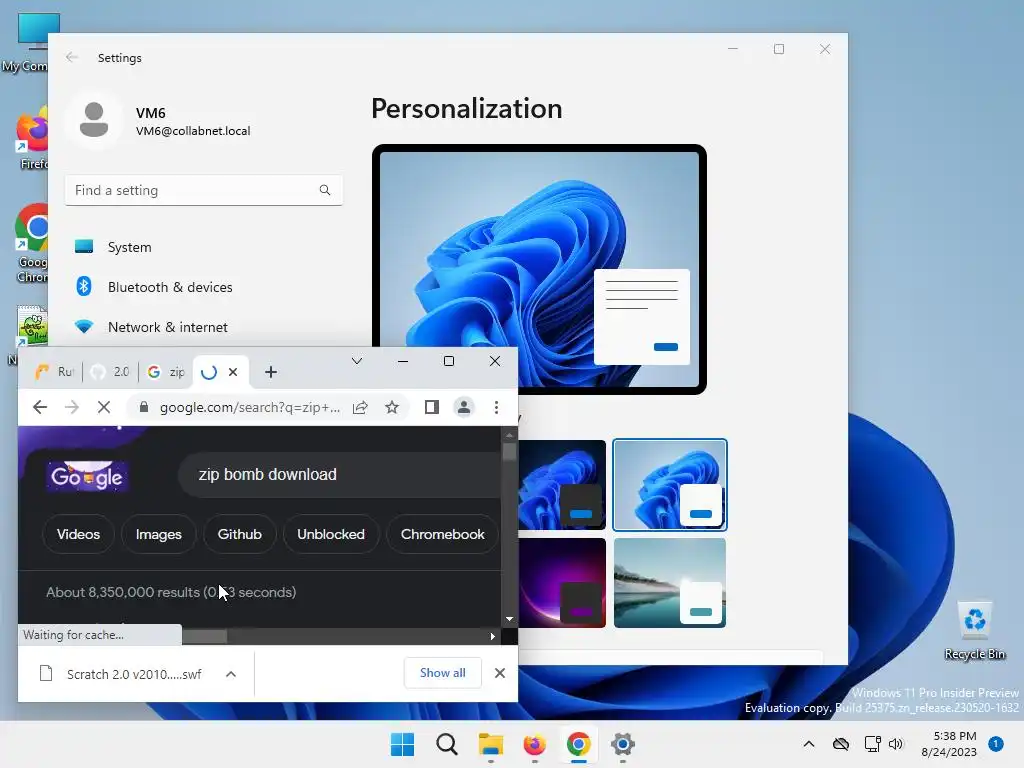This screenshot has width=1024, height=768.
Task: Open a new Chrome tab
Action: pos(271,372)
